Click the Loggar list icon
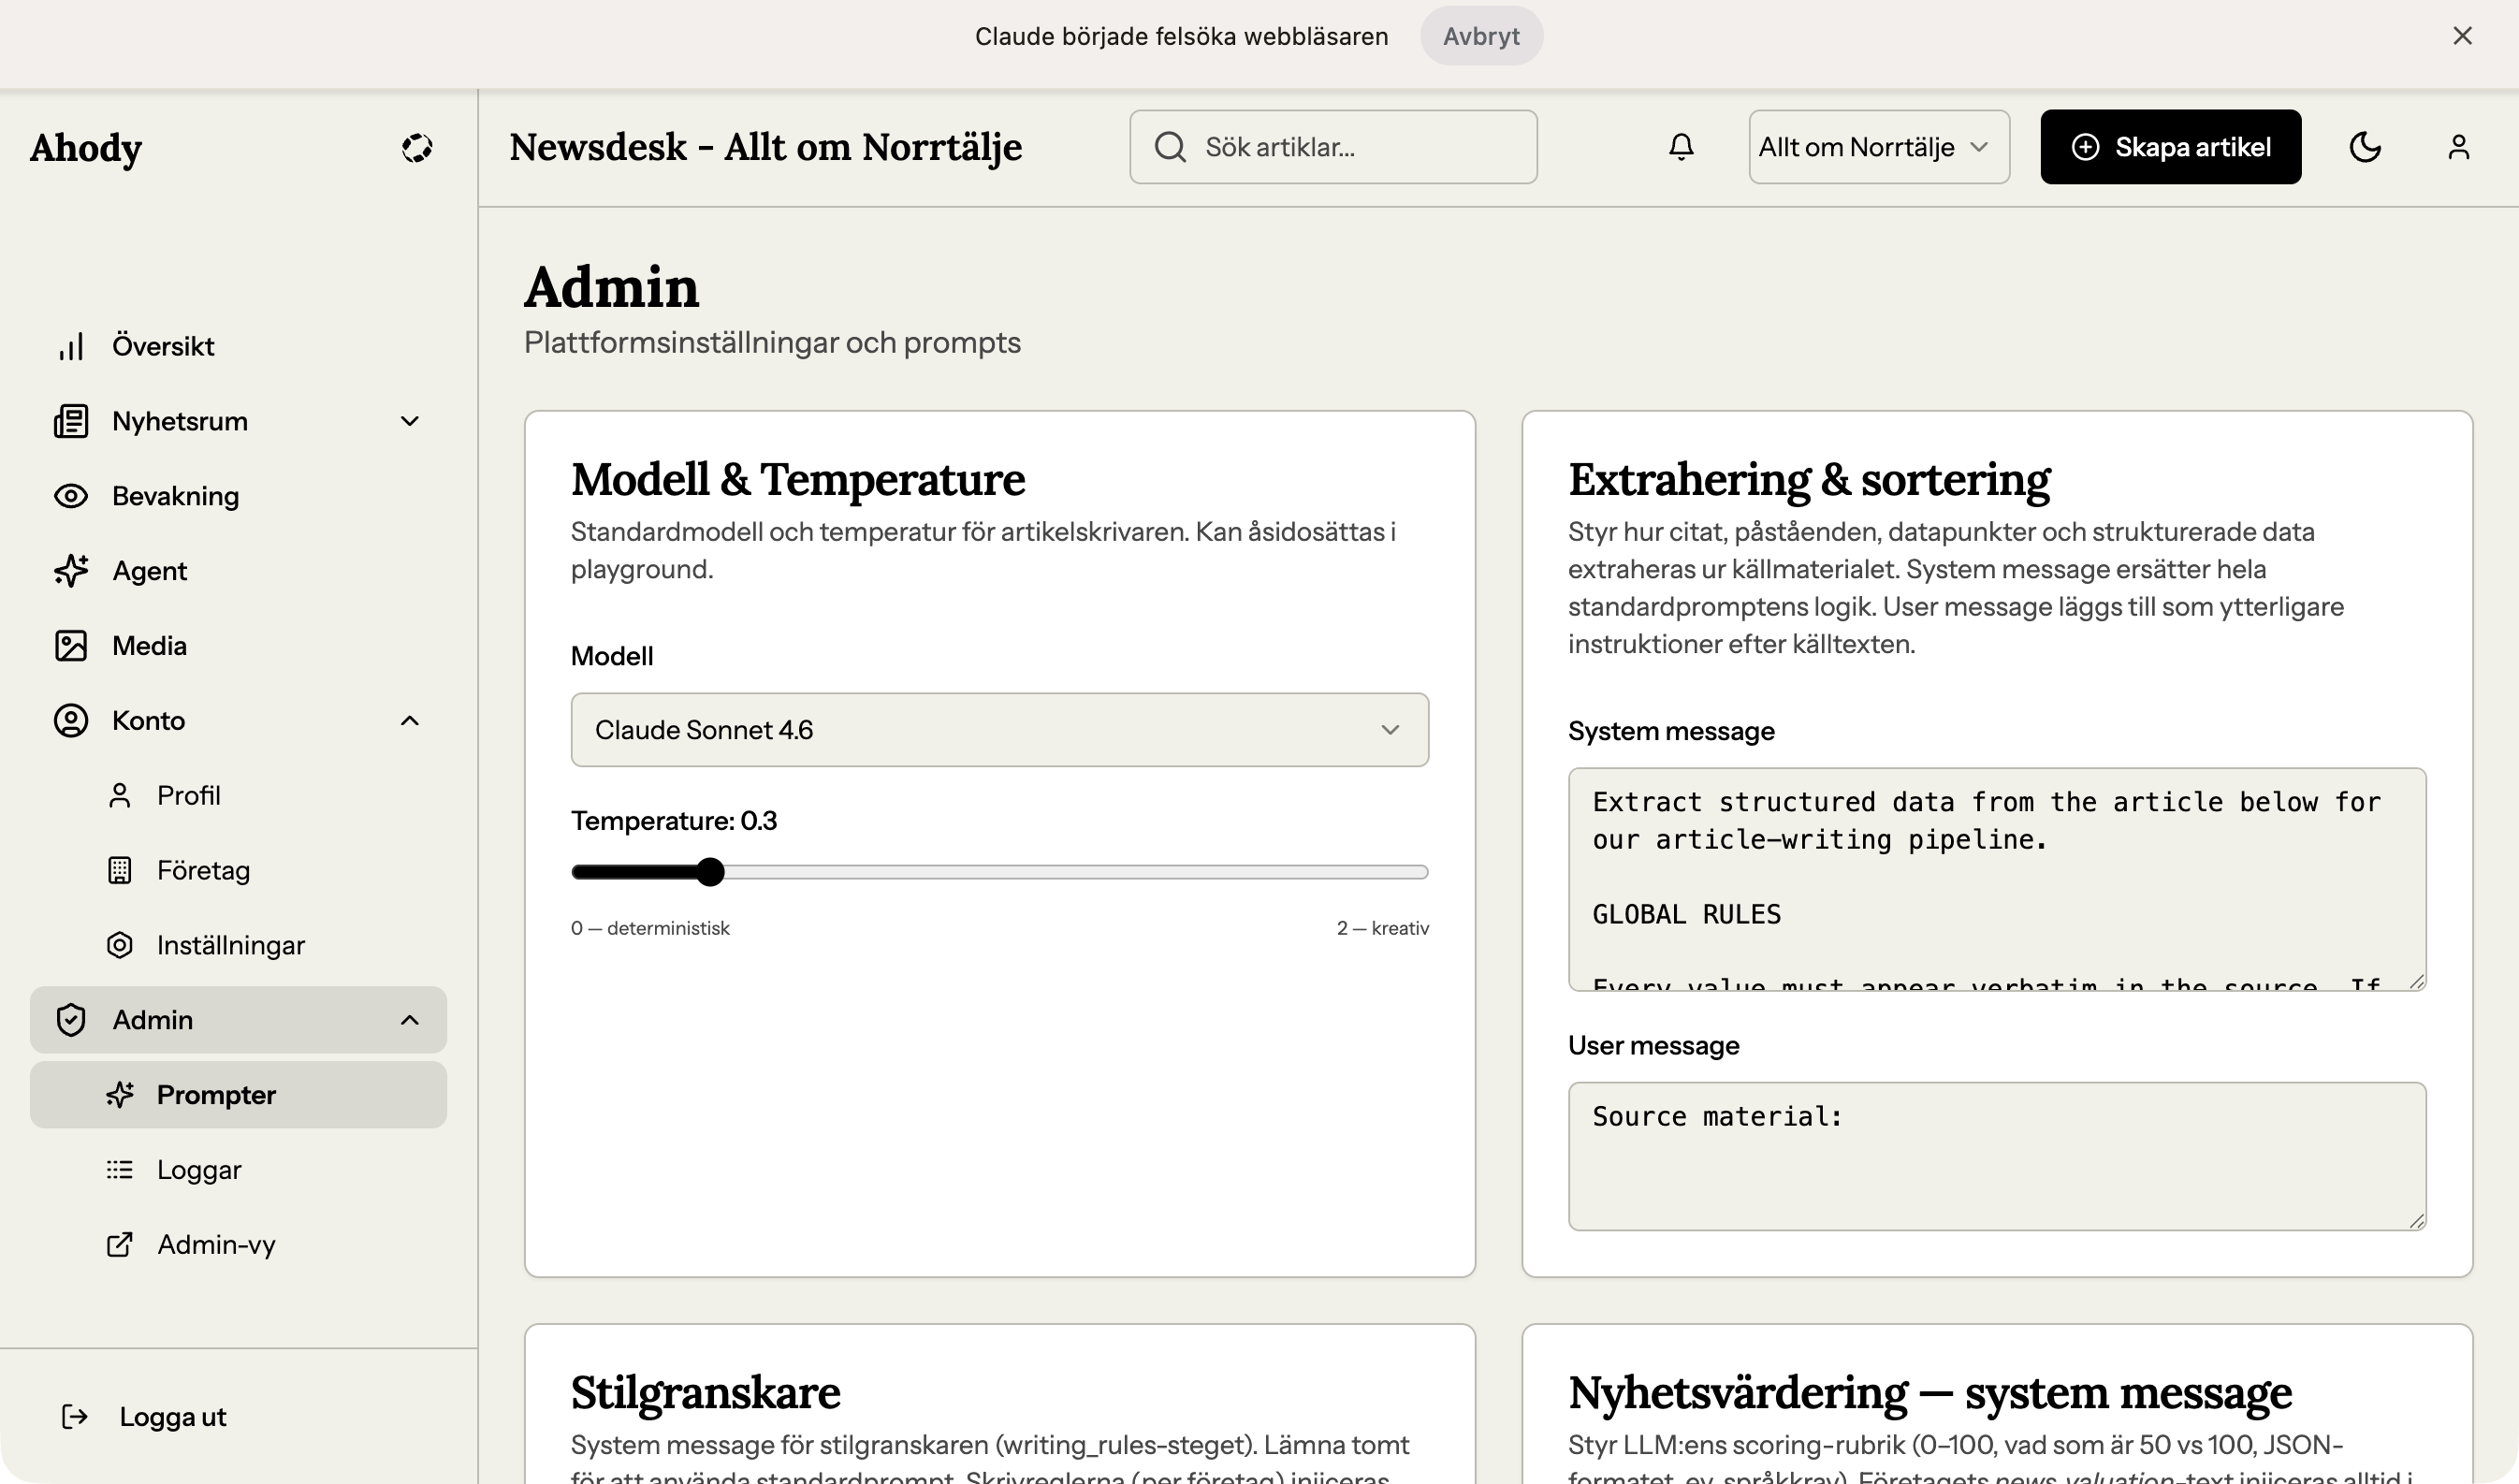 click(120, 1170)
